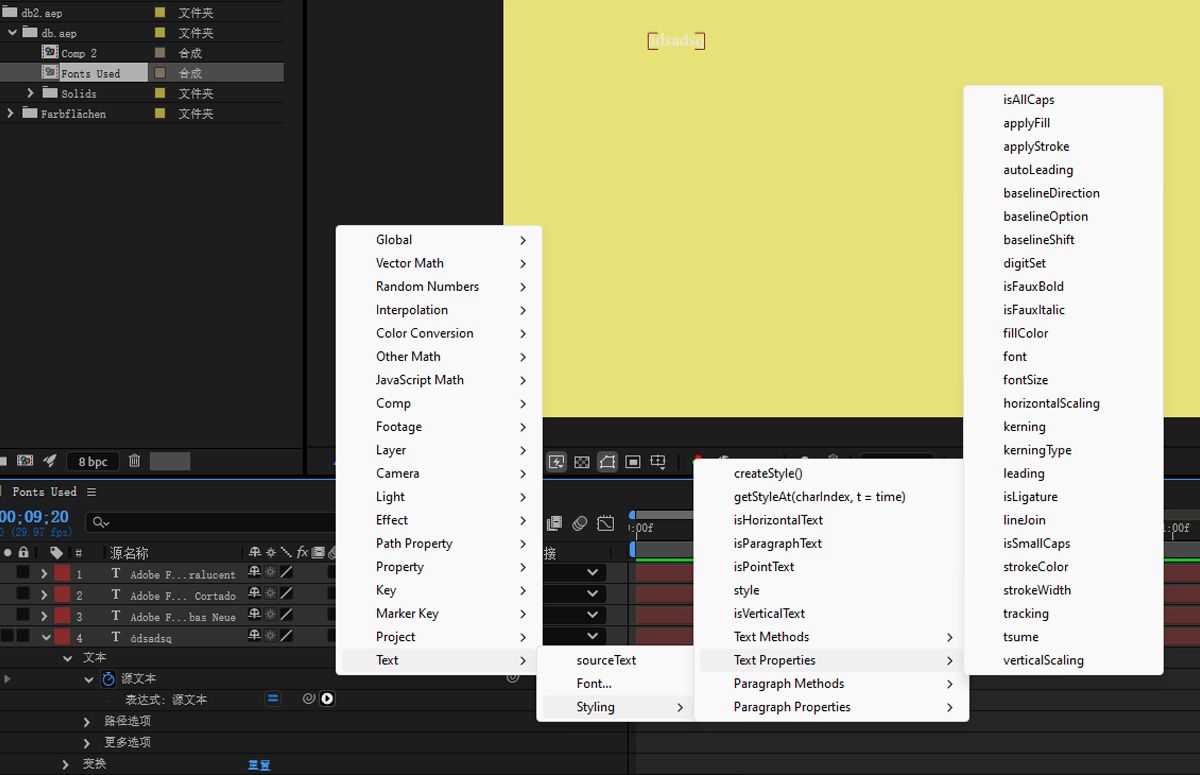
Task: Click grid and guide options icon
Action: (658, 462)
